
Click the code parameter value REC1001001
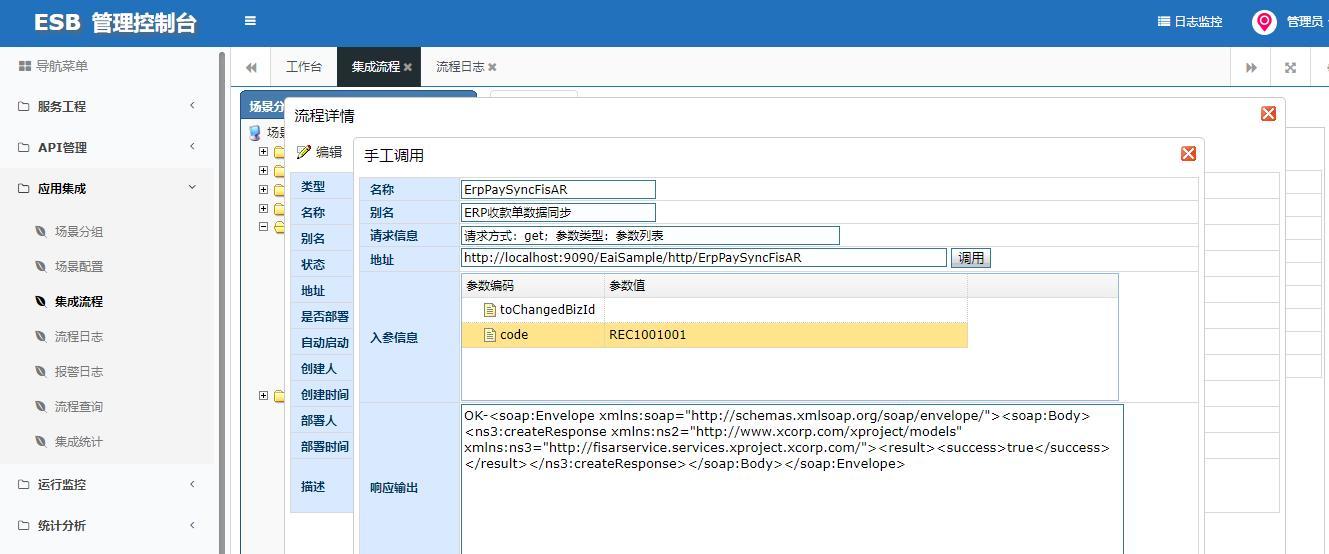click(x=648, y=335)
